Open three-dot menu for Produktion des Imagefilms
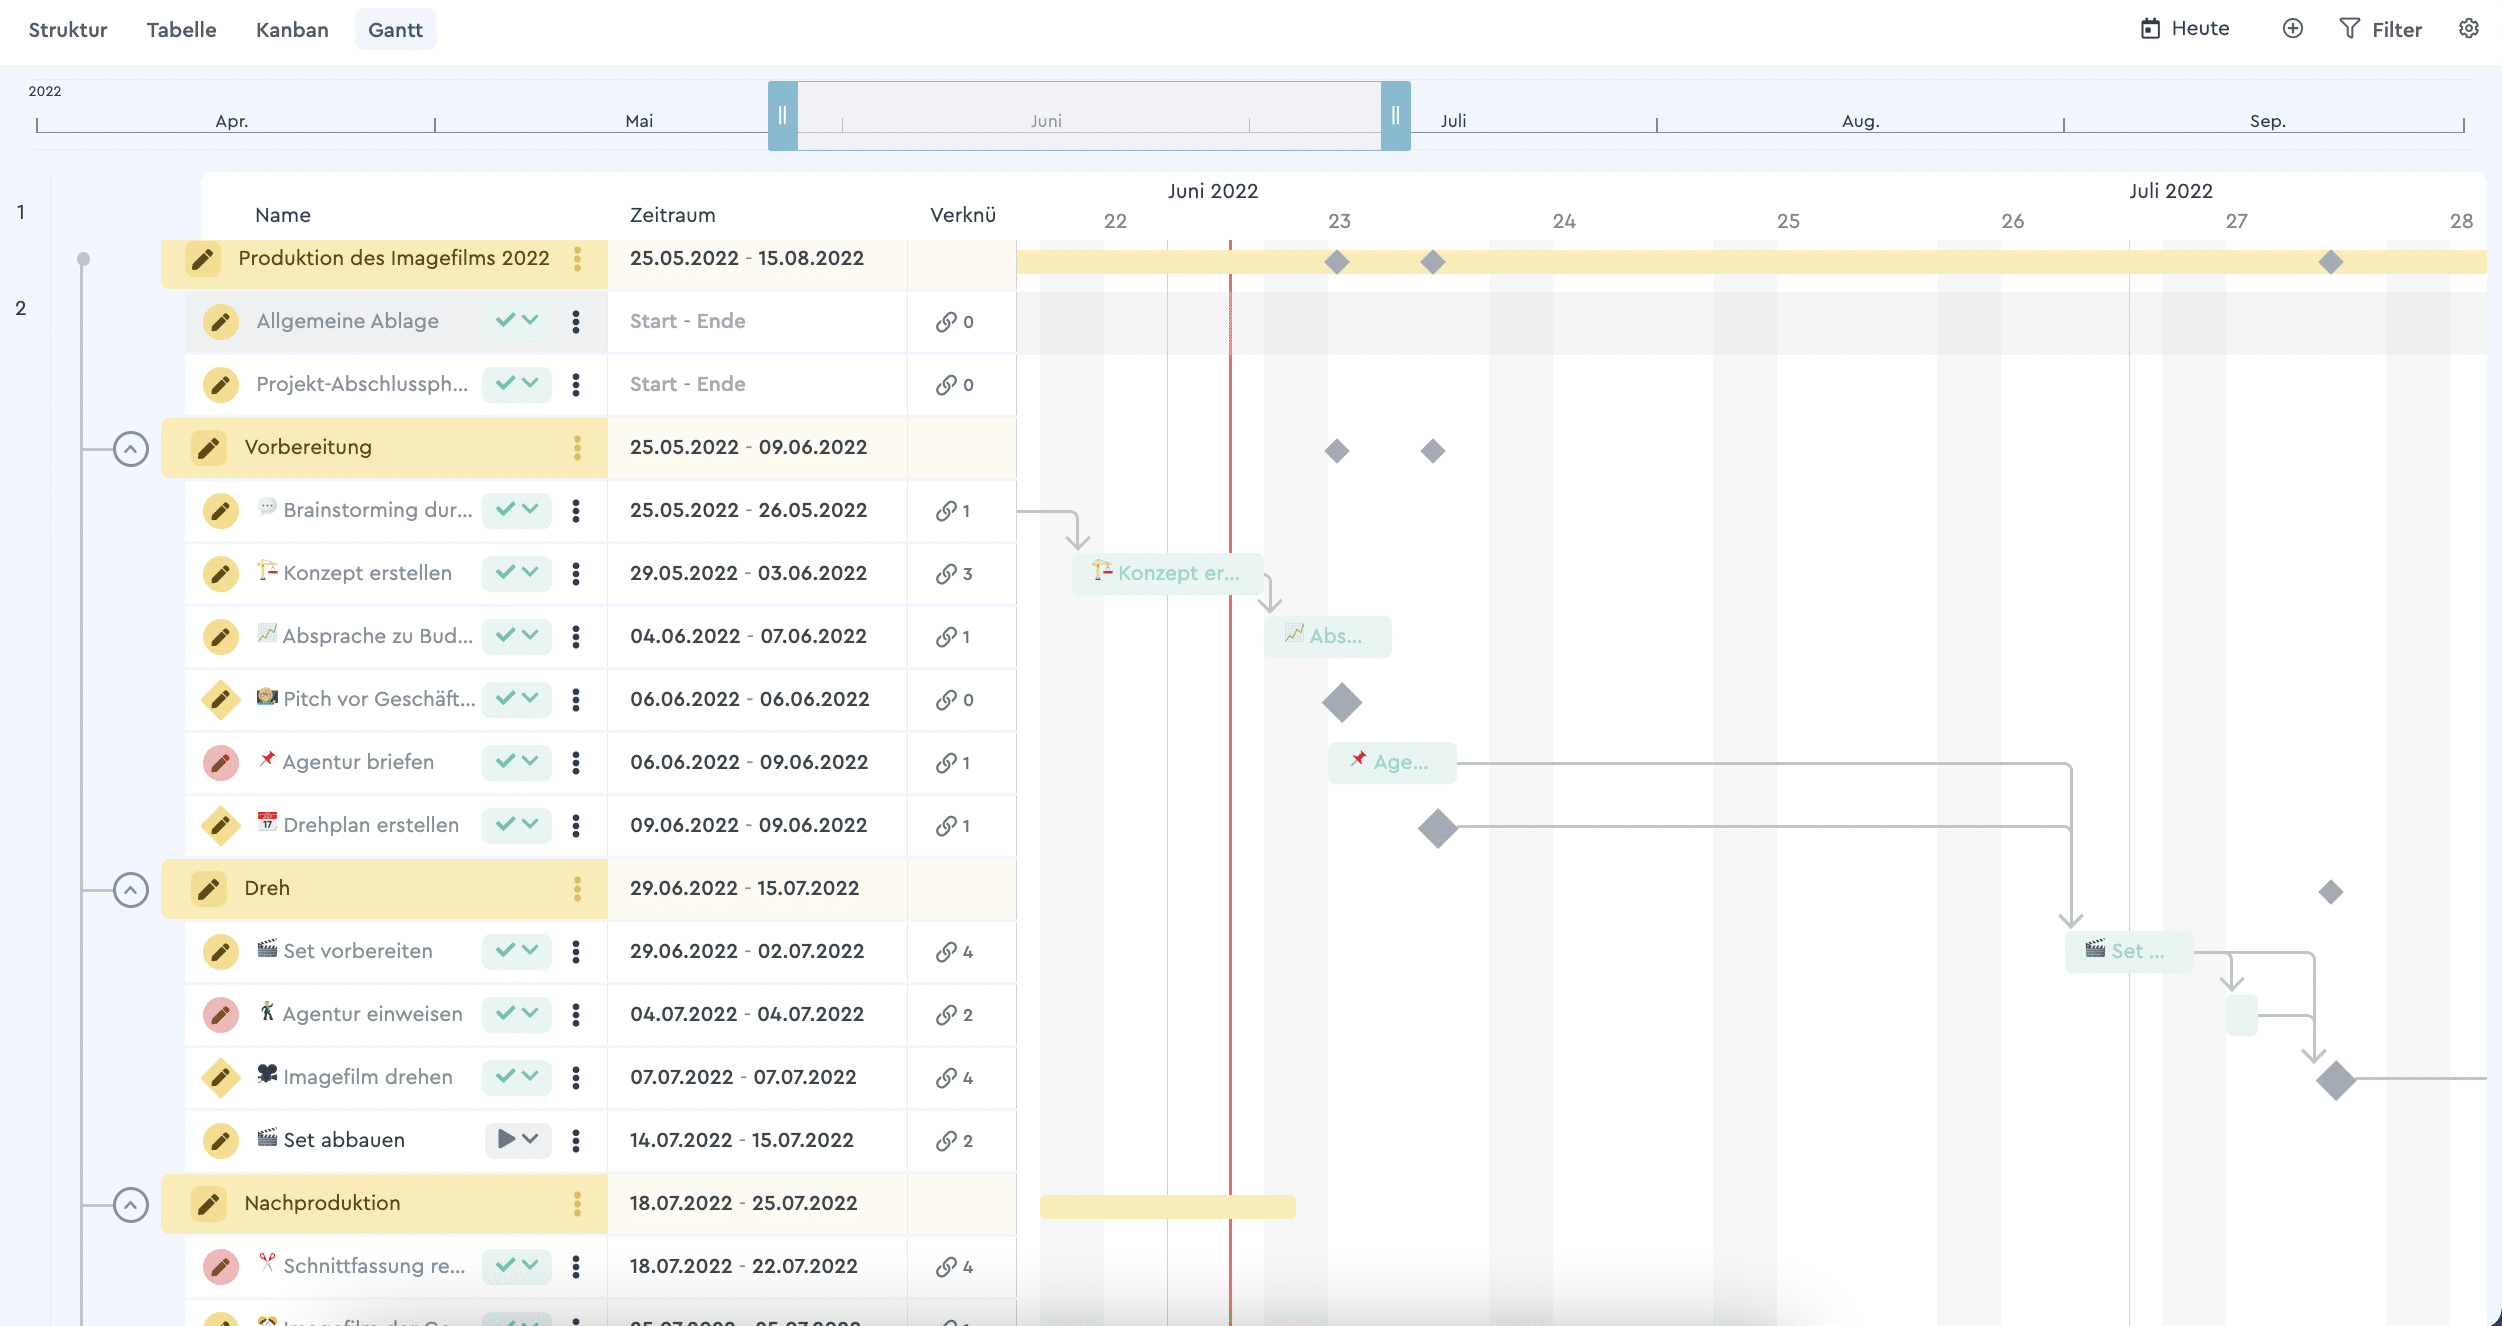 [577, 259]
